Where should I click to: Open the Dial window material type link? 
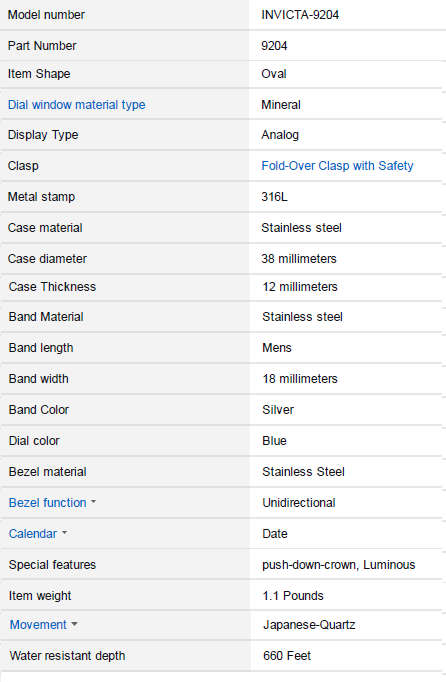click(x=77, y=105)
